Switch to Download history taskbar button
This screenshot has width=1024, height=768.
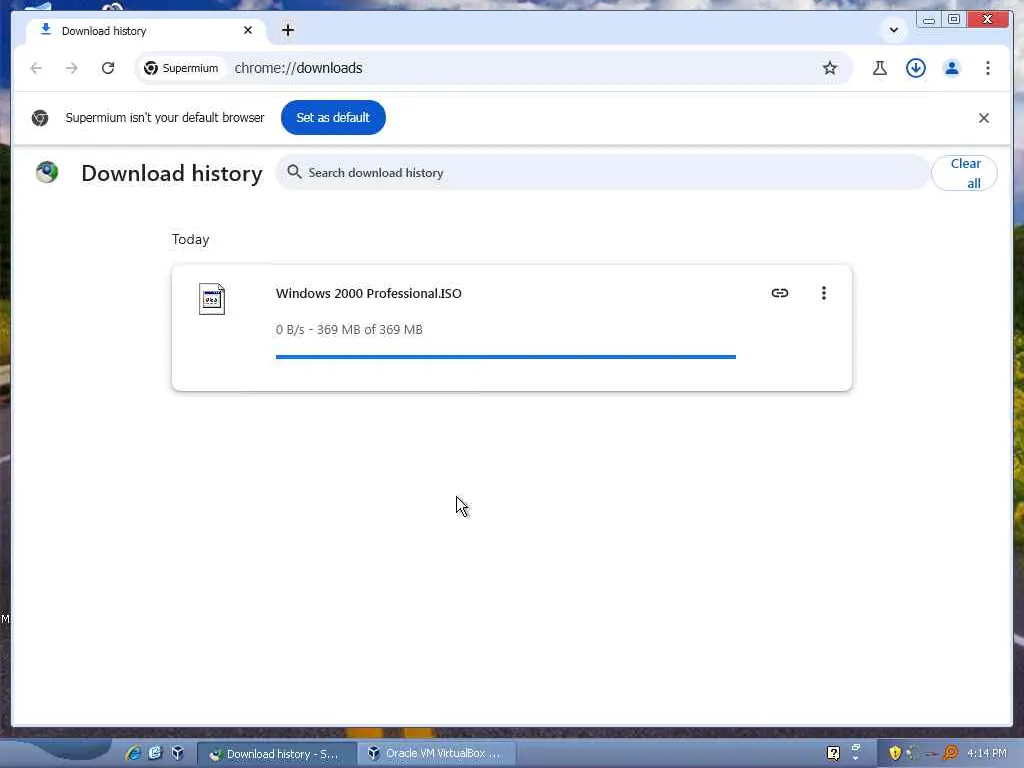[x=276, y=754]
